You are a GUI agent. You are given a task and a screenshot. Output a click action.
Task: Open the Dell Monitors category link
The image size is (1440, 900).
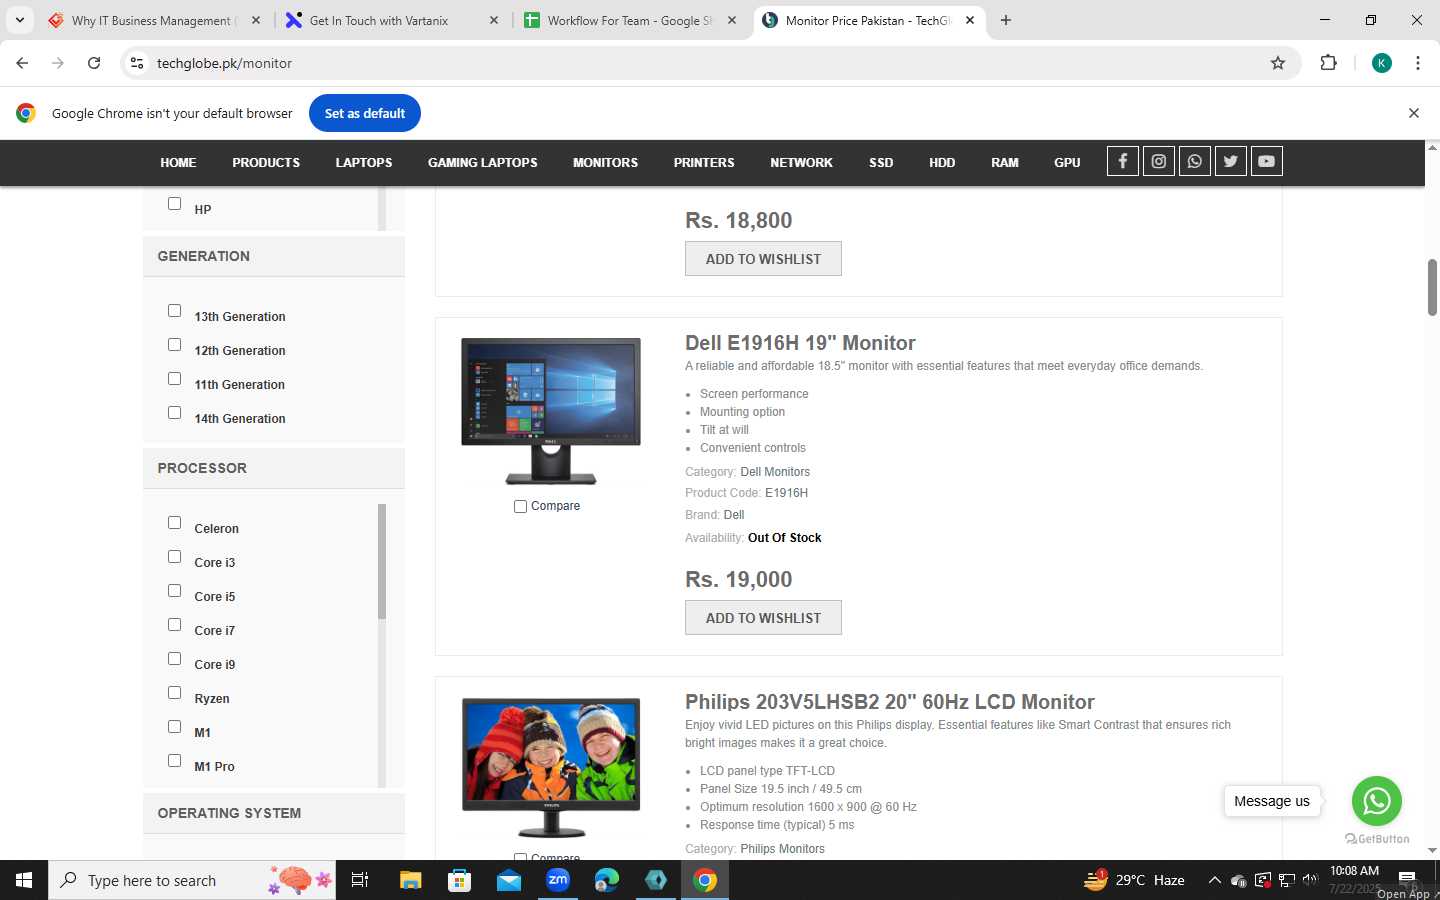[x=775, y=472]
